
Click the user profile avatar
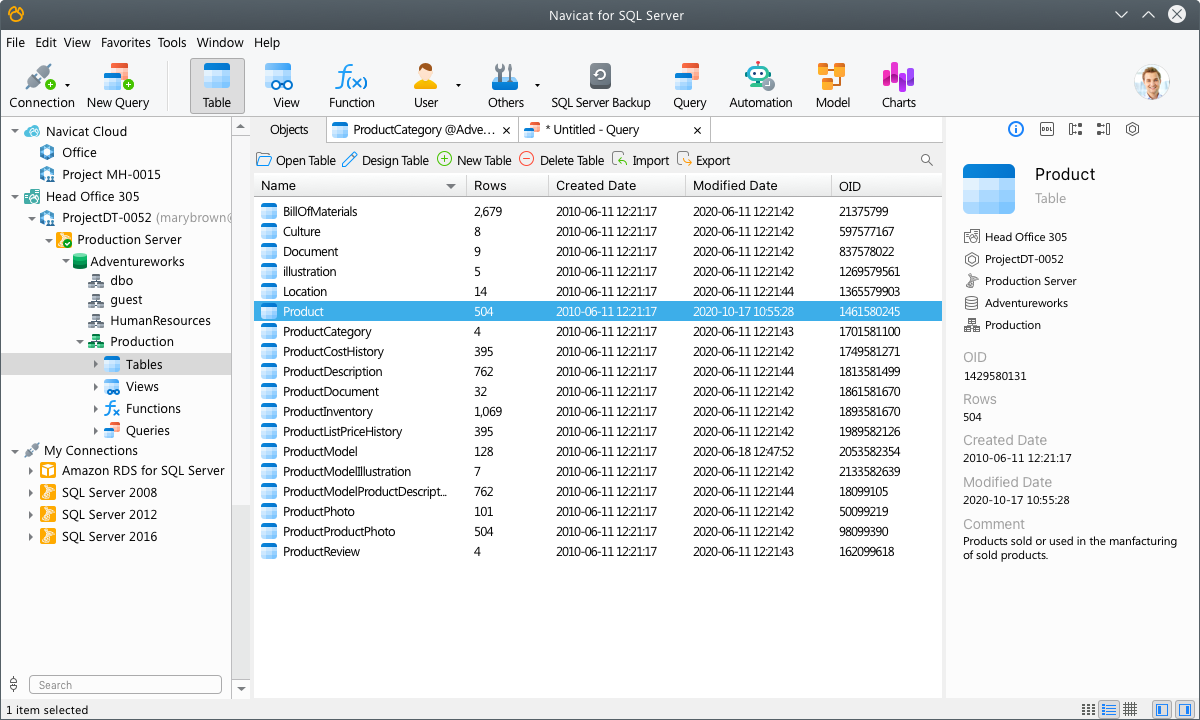pyautogui.click(x=1152, y=83)
